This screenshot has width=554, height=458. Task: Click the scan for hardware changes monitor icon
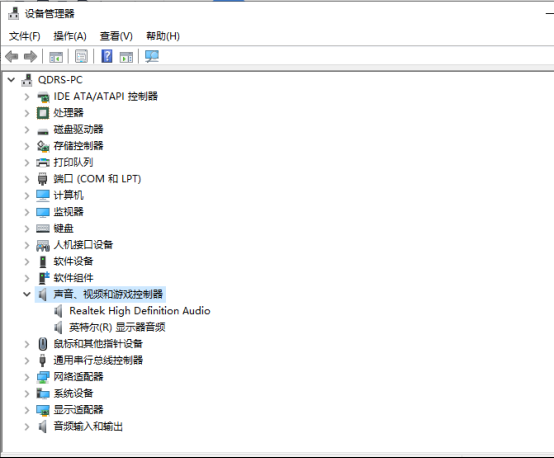pos(152,57)
